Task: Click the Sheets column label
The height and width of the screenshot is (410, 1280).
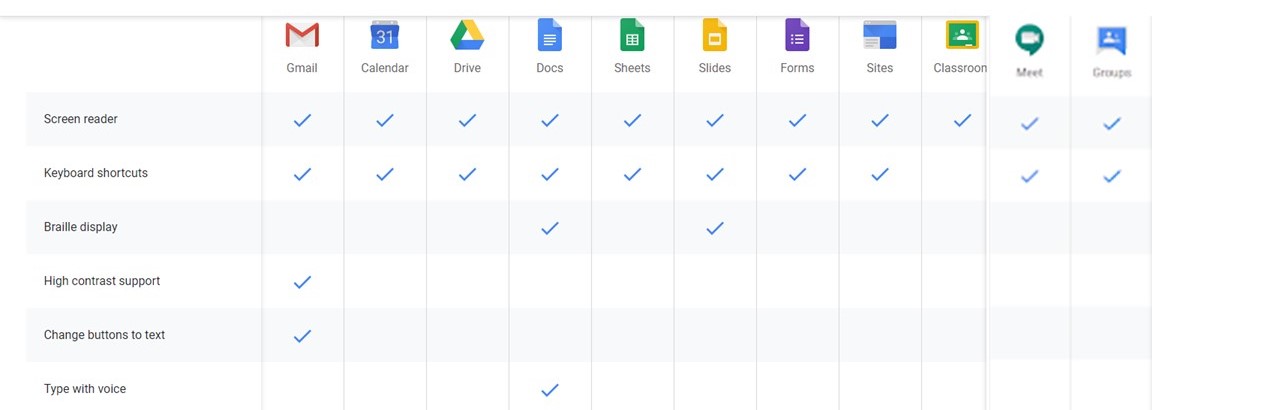Action: pyautogui.click(x=632, y=68)
